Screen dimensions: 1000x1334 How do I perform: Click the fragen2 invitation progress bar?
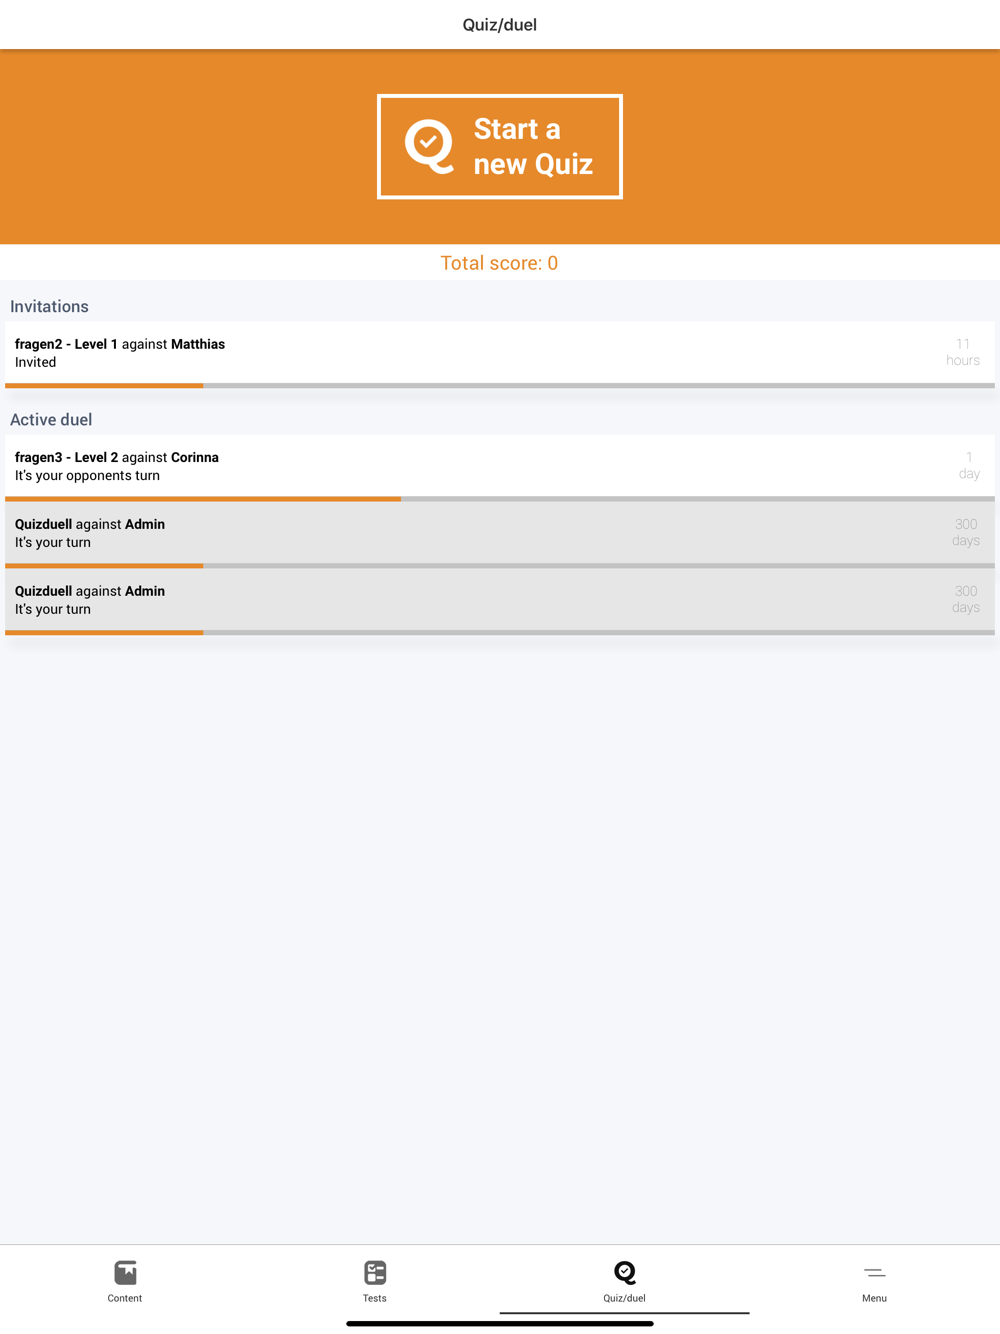click(500, 385)
